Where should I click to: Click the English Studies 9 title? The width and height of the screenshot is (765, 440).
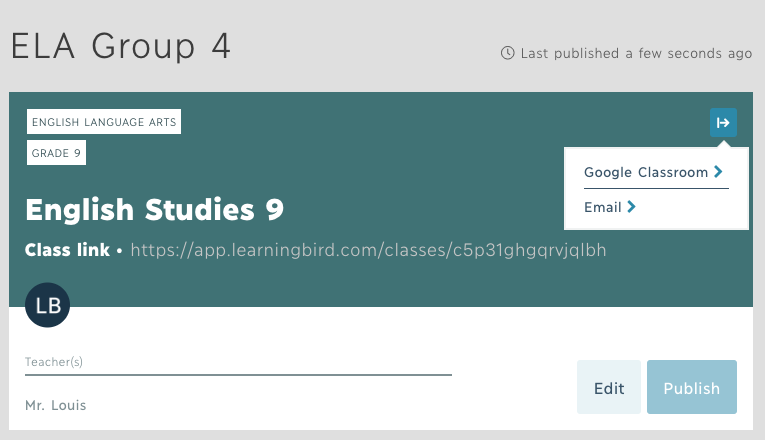point(154,210)
